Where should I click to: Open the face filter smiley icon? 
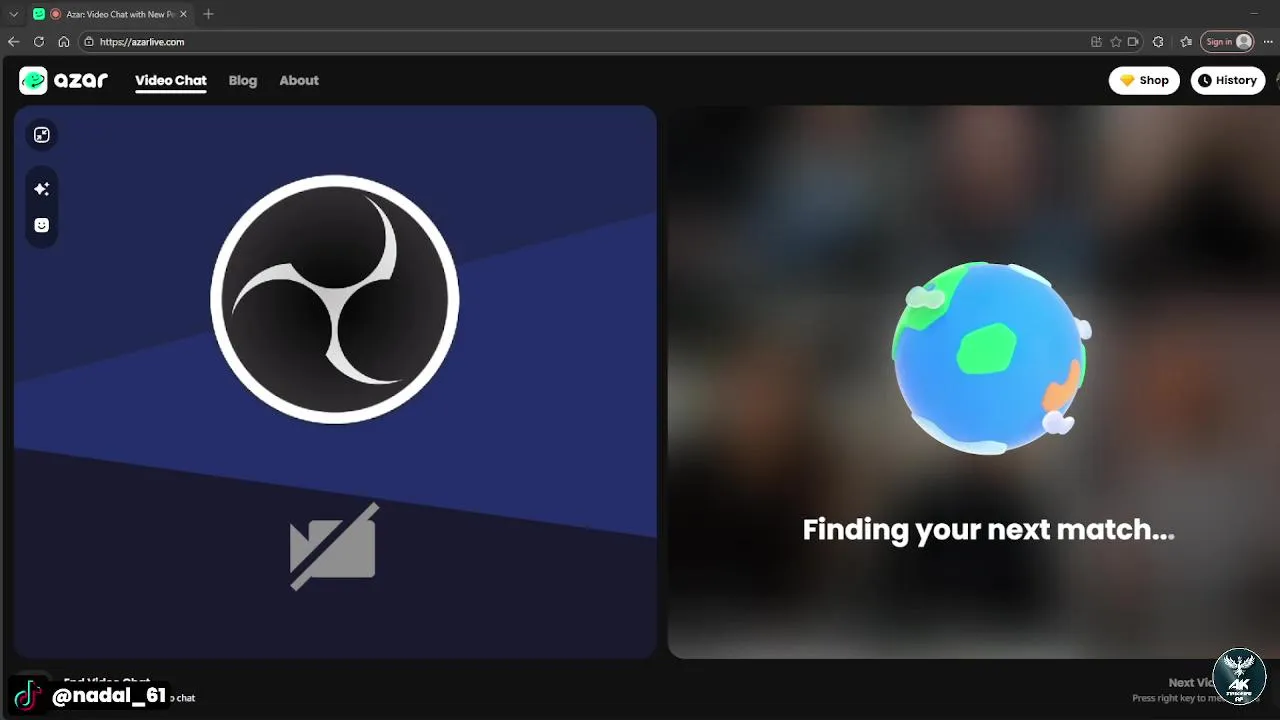(x=42, y=226)
